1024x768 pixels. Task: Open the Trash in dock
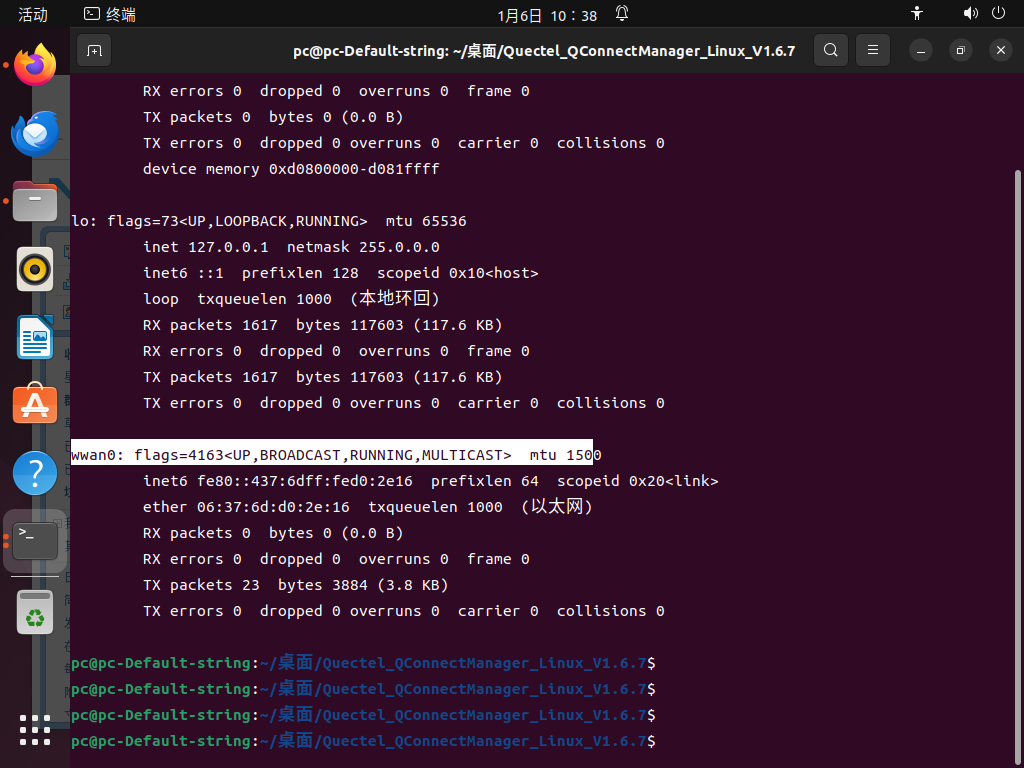(x=35, y=613)
